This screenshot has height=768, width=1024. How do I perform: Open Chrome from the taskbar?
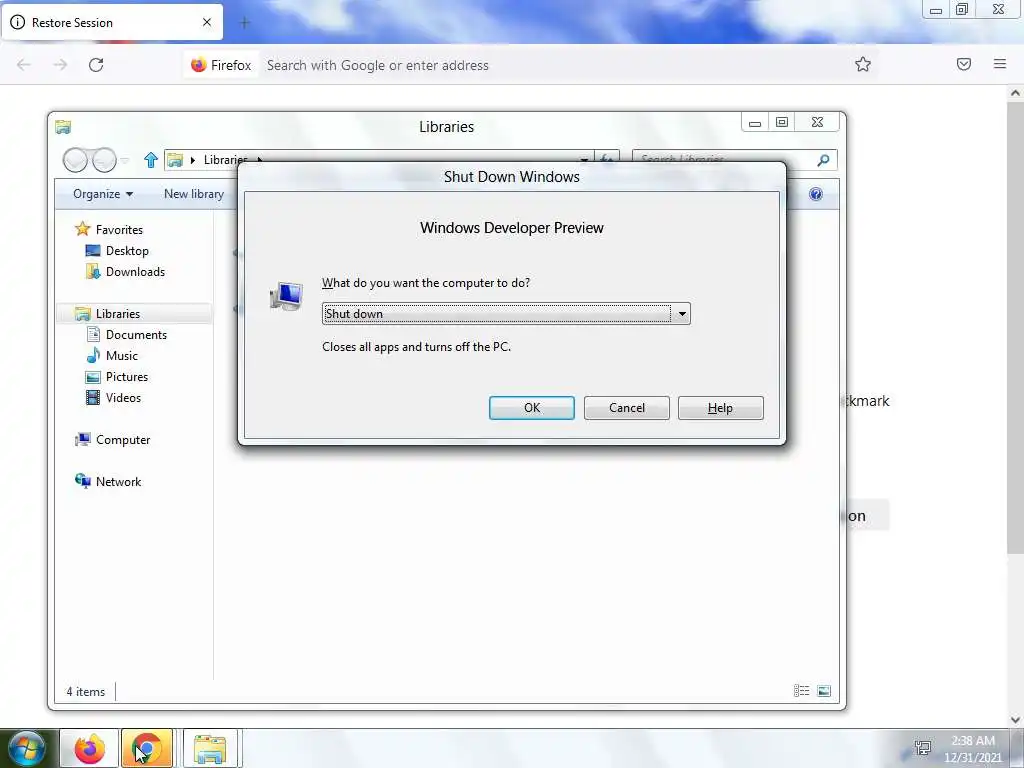click(147, 748)
